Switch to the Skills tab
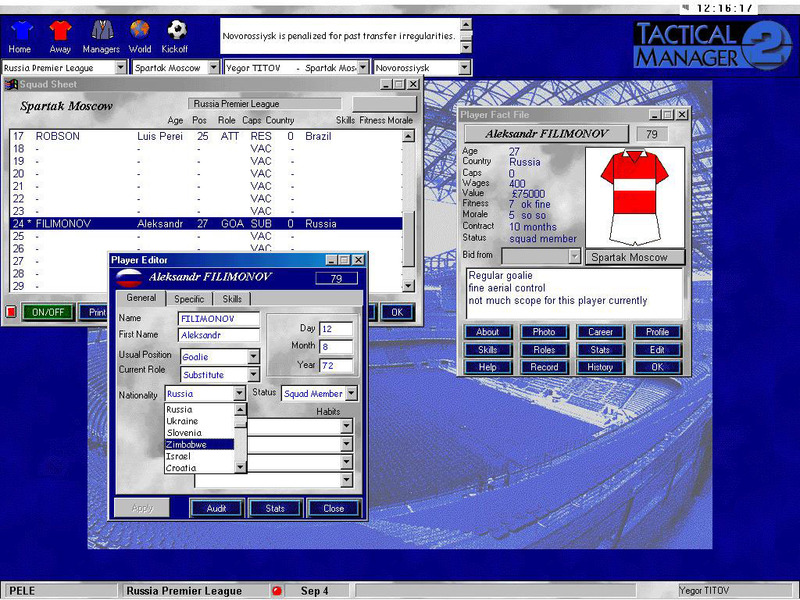800x600 pixels. pos(231,299)
